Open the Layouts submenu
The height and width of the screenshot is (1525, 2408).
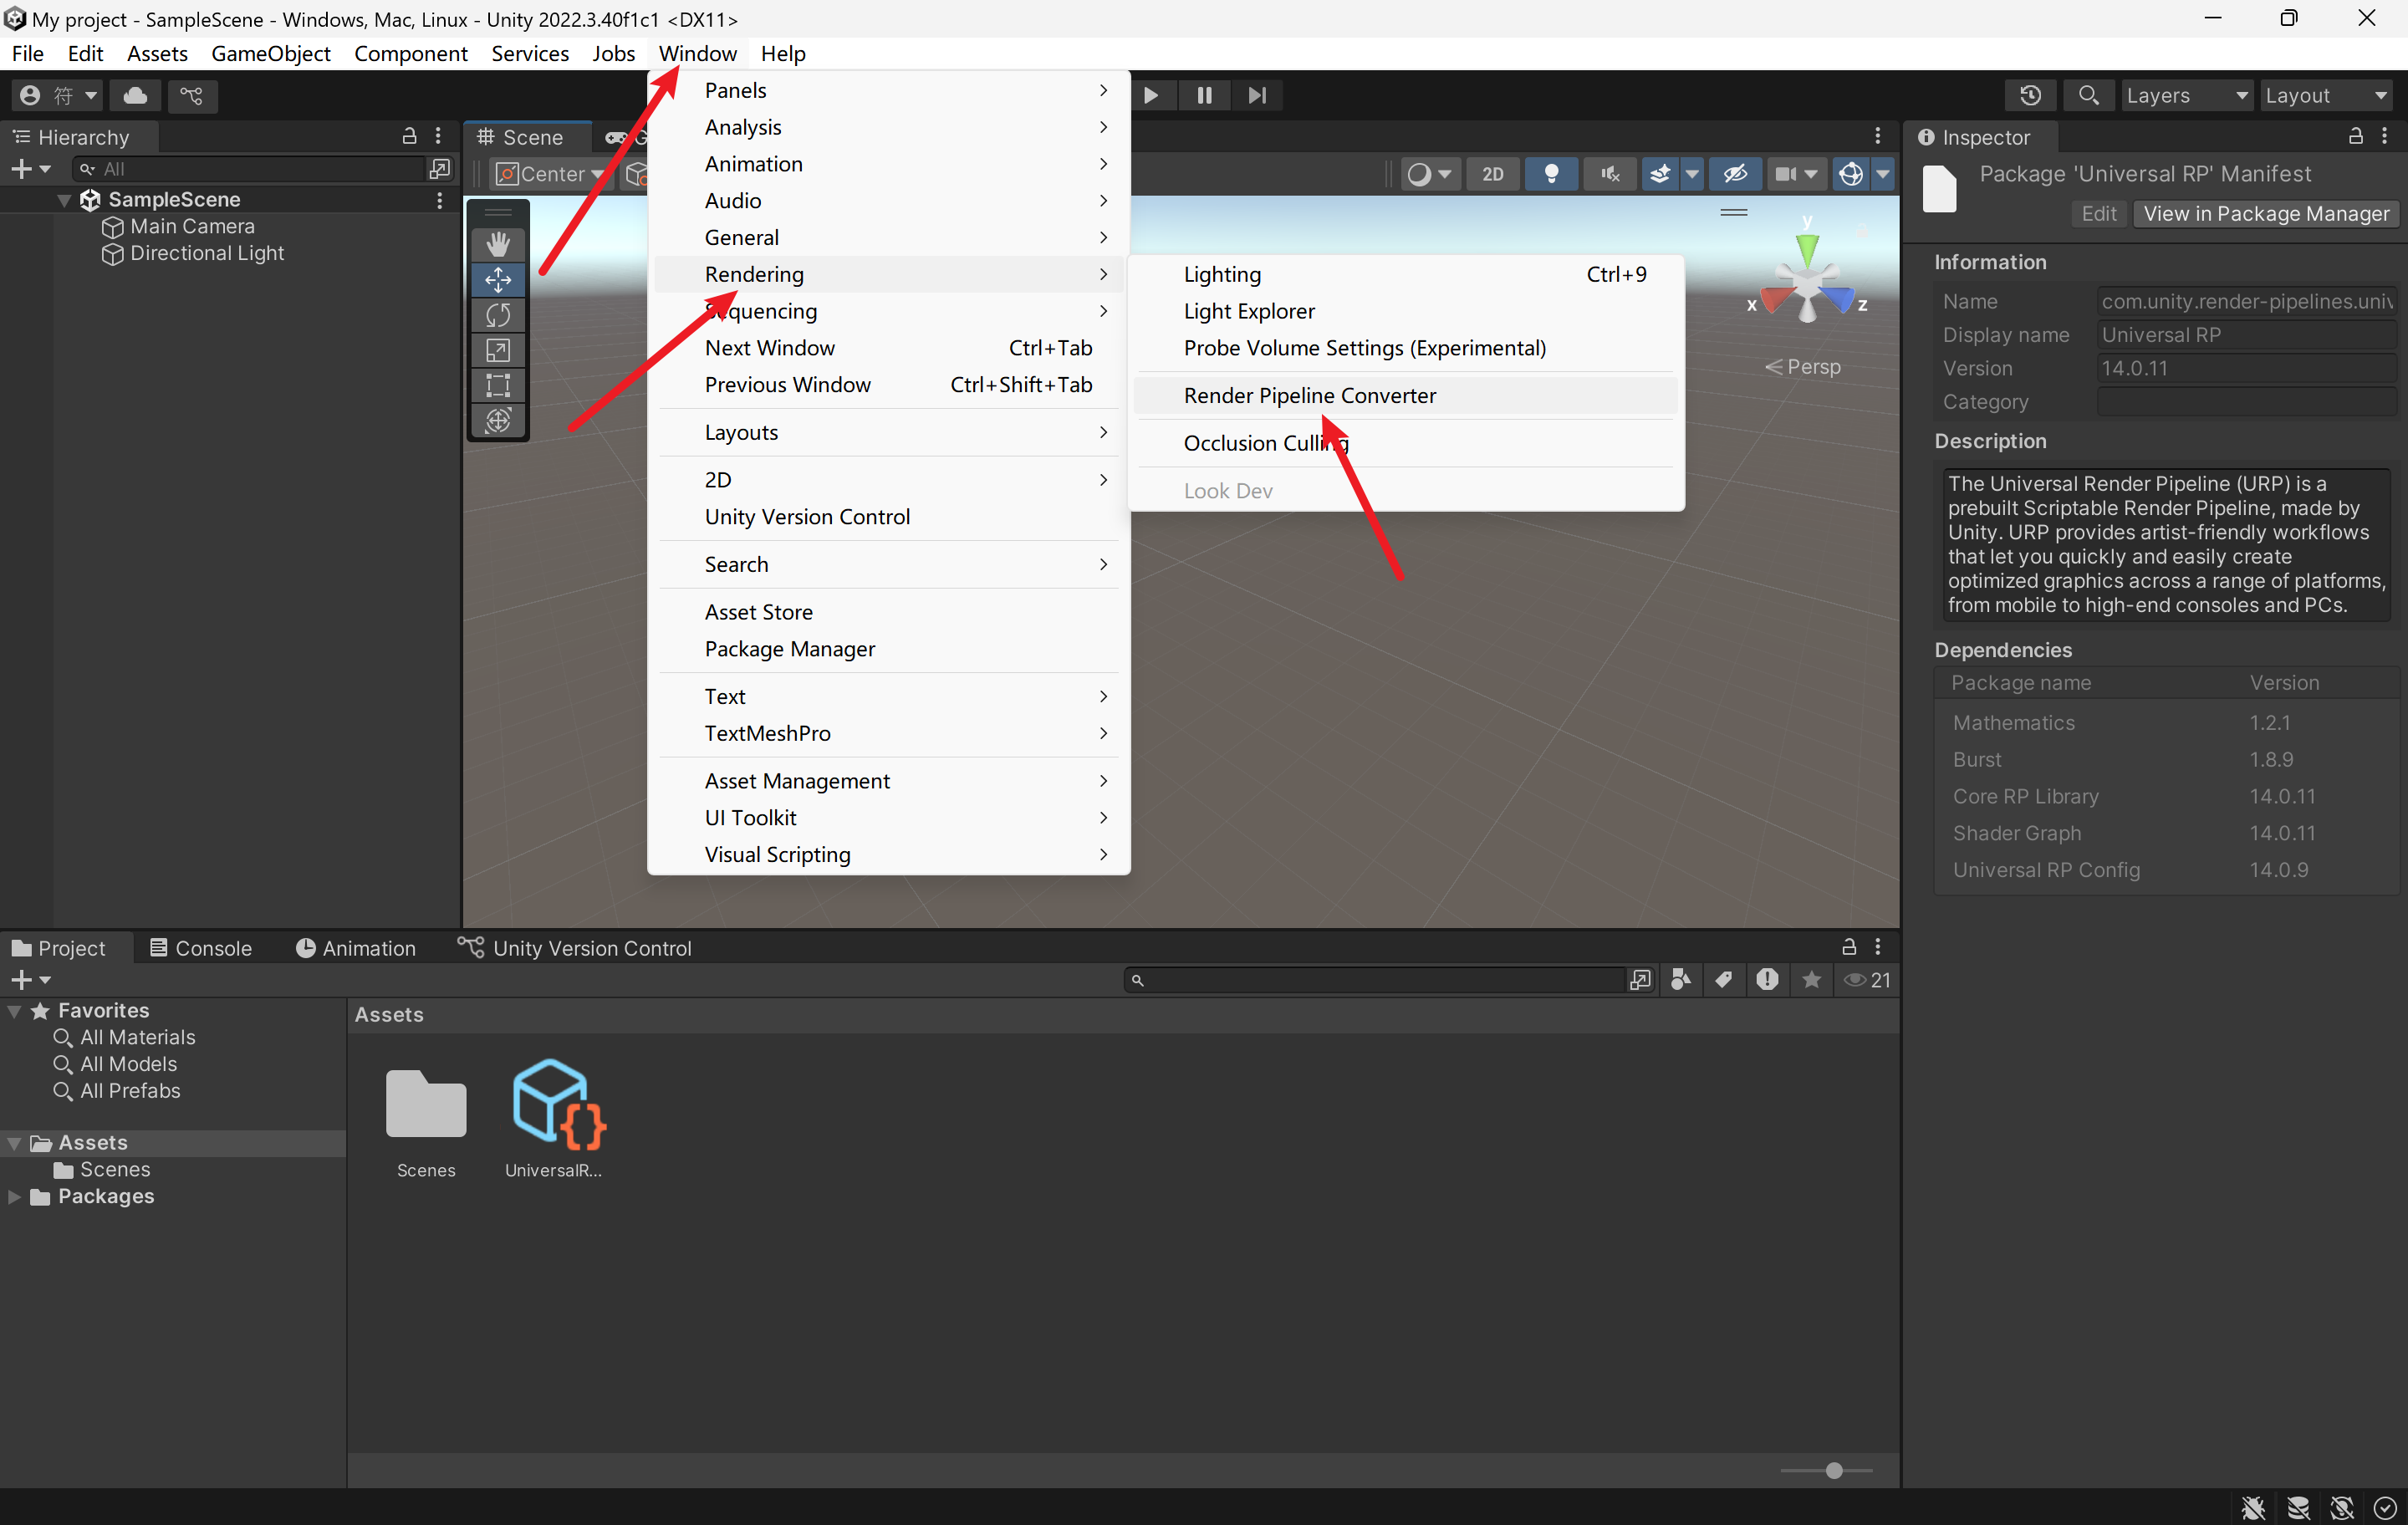click(888, 432)
